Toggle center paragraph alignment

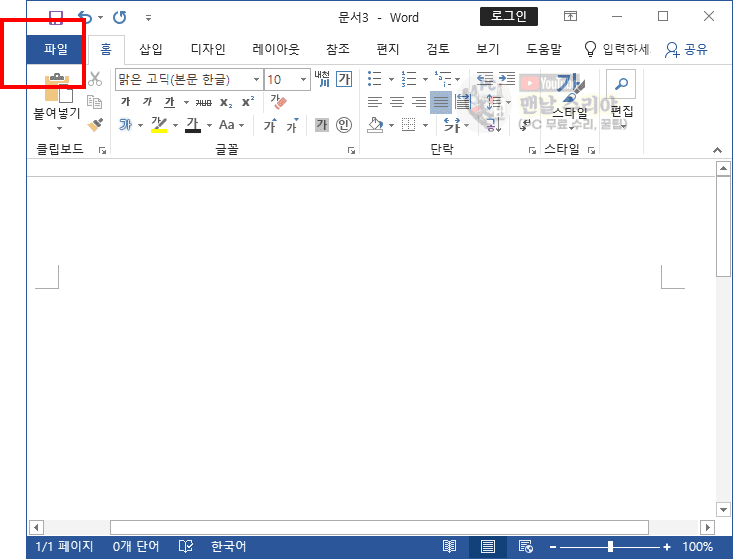pyautogui.click(x=396, y=102)
